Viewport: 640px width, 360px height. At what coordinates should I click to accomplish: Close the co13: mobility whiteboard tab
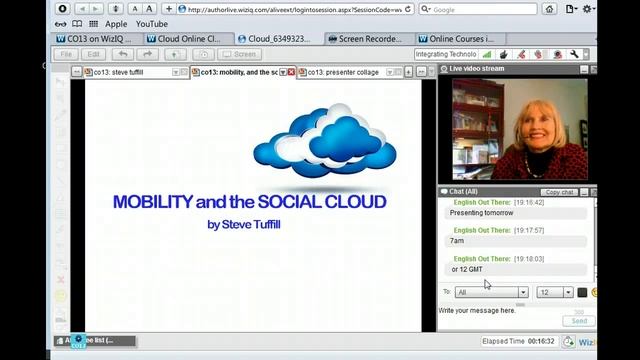pos(291,72)
